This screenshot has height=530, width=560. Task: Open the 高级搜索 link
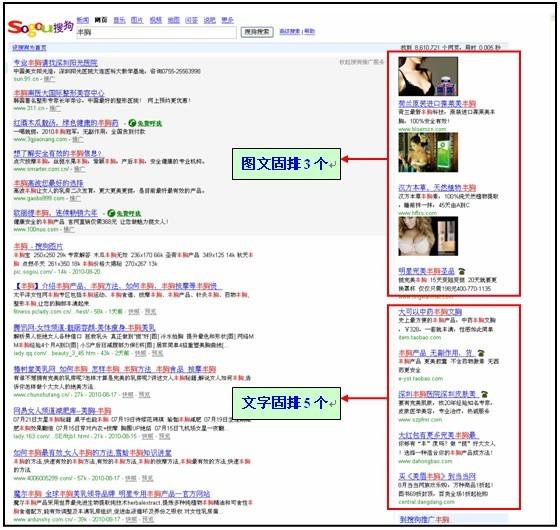point(290,31)
